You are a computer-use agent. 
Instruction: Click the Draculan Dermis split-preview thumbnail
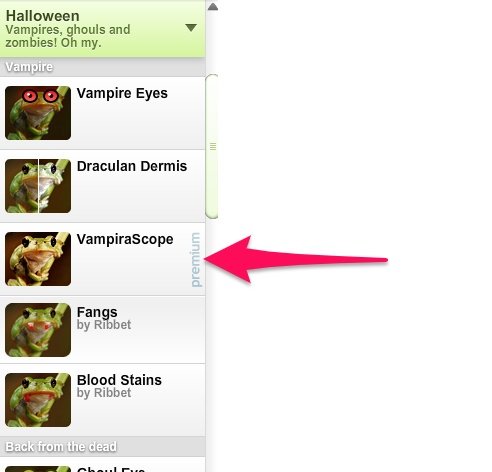38,186
